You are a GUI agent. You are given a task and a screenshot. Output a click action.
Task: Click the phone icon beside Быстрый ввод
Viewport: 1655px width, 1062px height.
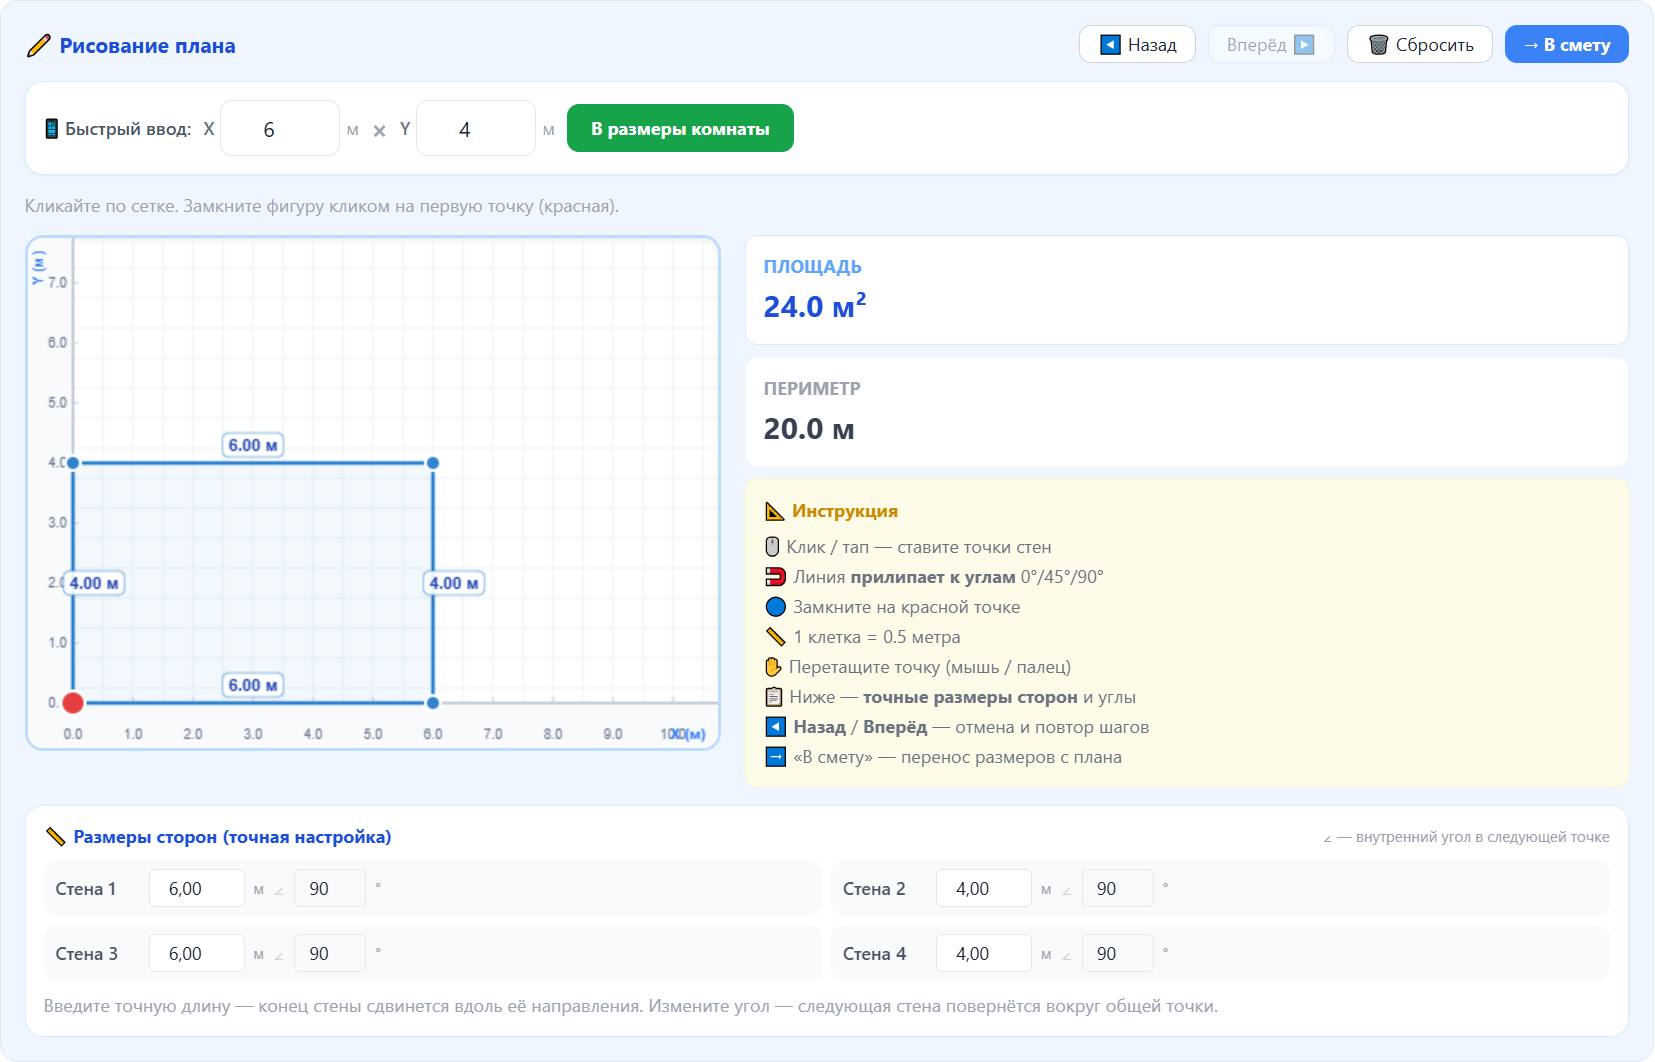(x=51, y=129)
